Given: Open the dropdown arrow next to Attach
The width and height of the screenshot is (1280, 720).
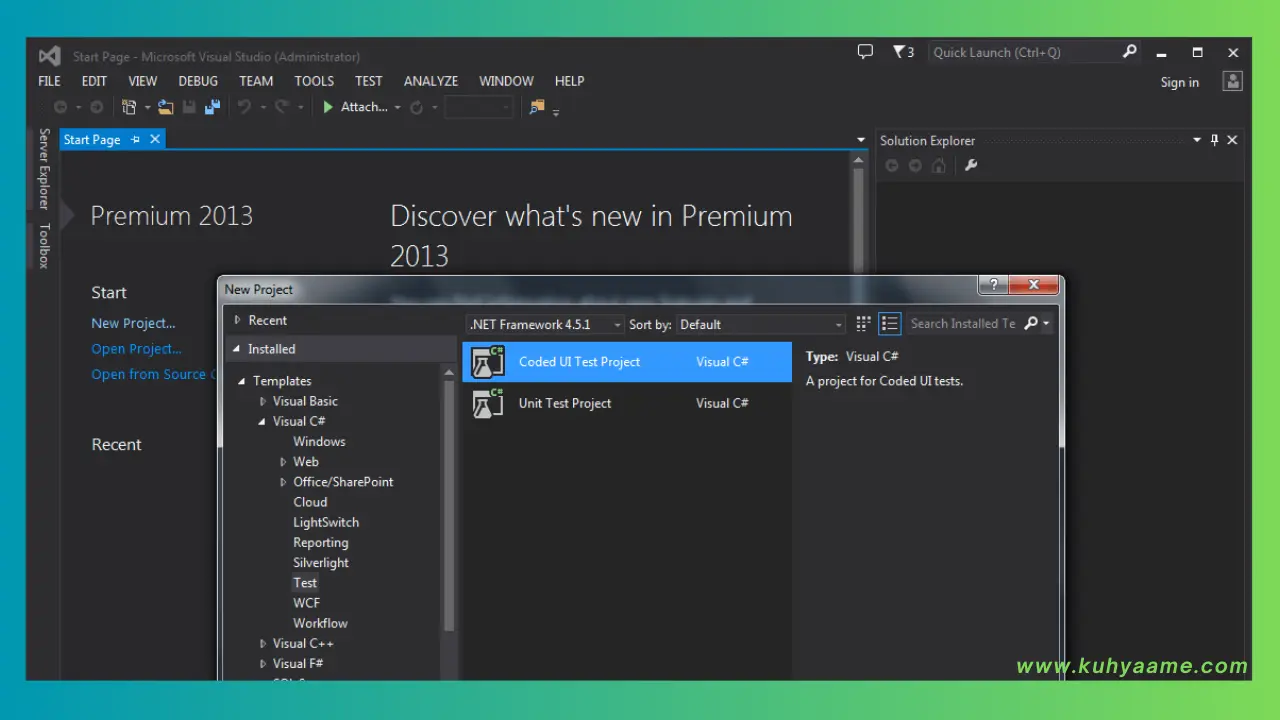Looking at the screenshot, I should pos(397,108).
